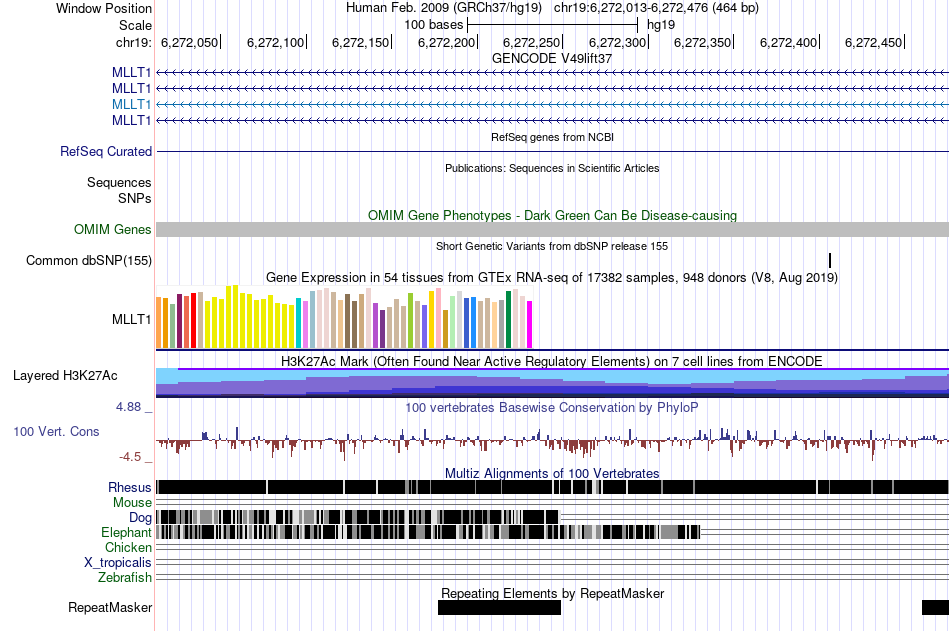Open Multiz Alignments of 100 Vertebrates title
The height and width of the screenshot is (631, 950).
tap(552, 473)
